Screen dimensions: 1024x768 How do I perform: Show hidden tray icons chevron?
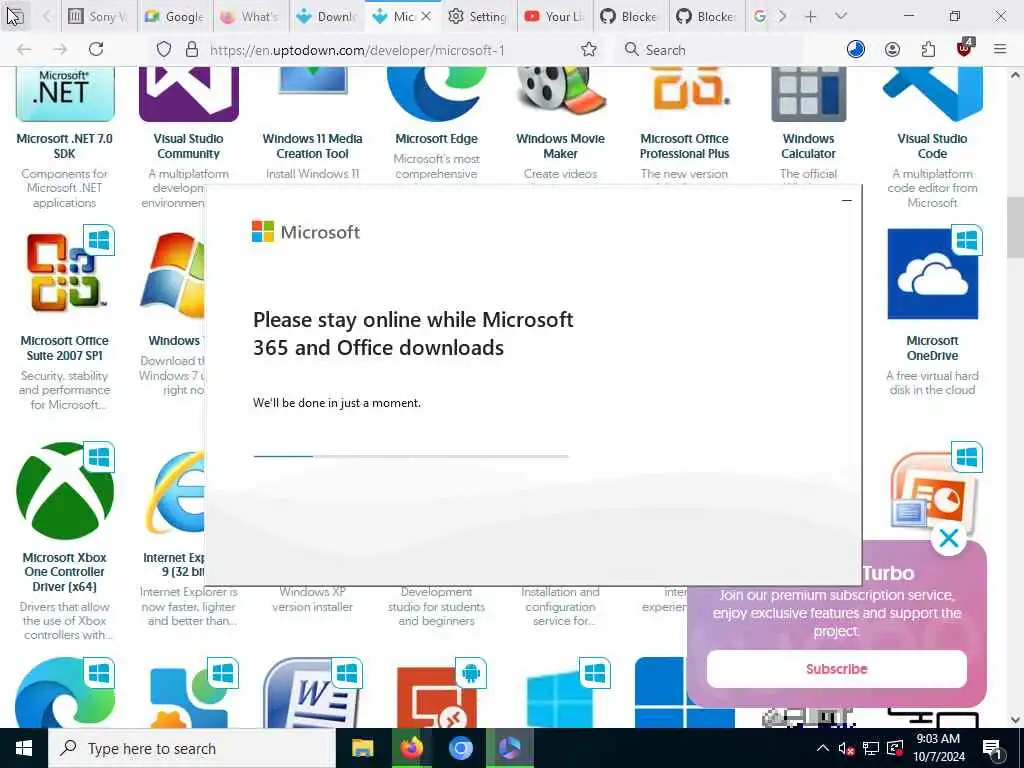pyautogui.click(x=823, y=749)
